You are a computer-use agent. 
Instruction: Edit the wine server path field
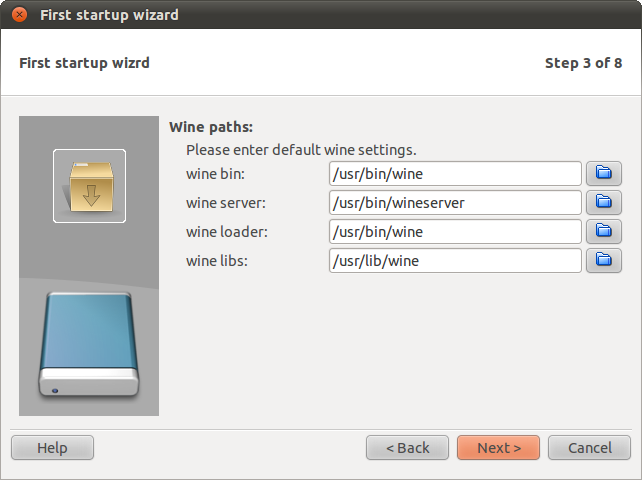pyautogui.click(x=455, y=203)
